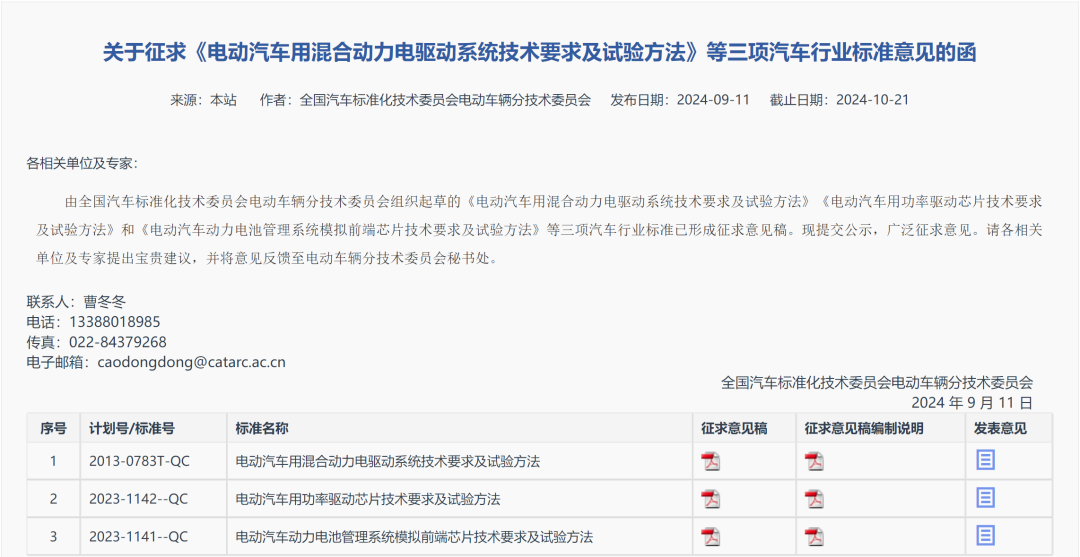Open 编制说明 PDF for 2023-1141--QC
The width and height of the screenshot is (1080, 557).
pyautogui.click(x=814, y=536)
